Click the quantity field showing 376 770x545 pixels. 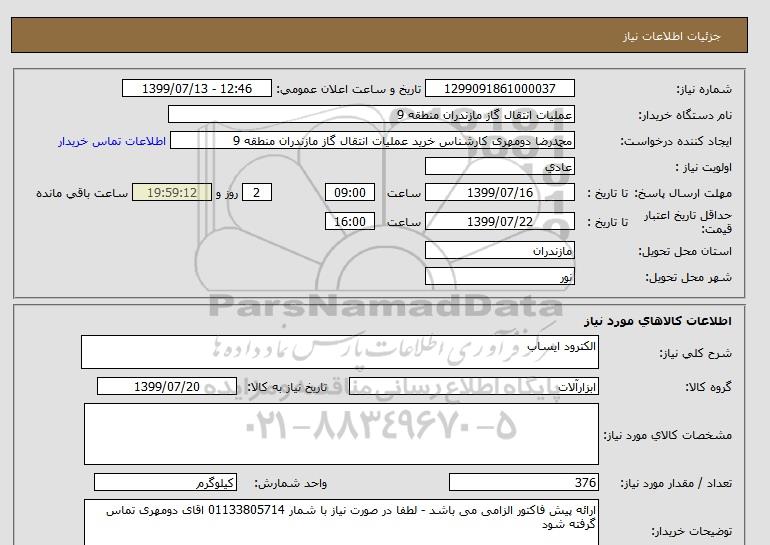pos(523,482)
